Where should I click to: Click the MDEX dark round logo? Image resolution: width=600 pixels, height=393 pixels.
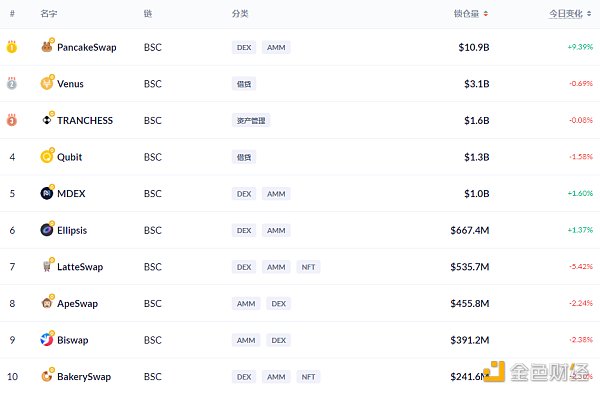pos(47,193)
